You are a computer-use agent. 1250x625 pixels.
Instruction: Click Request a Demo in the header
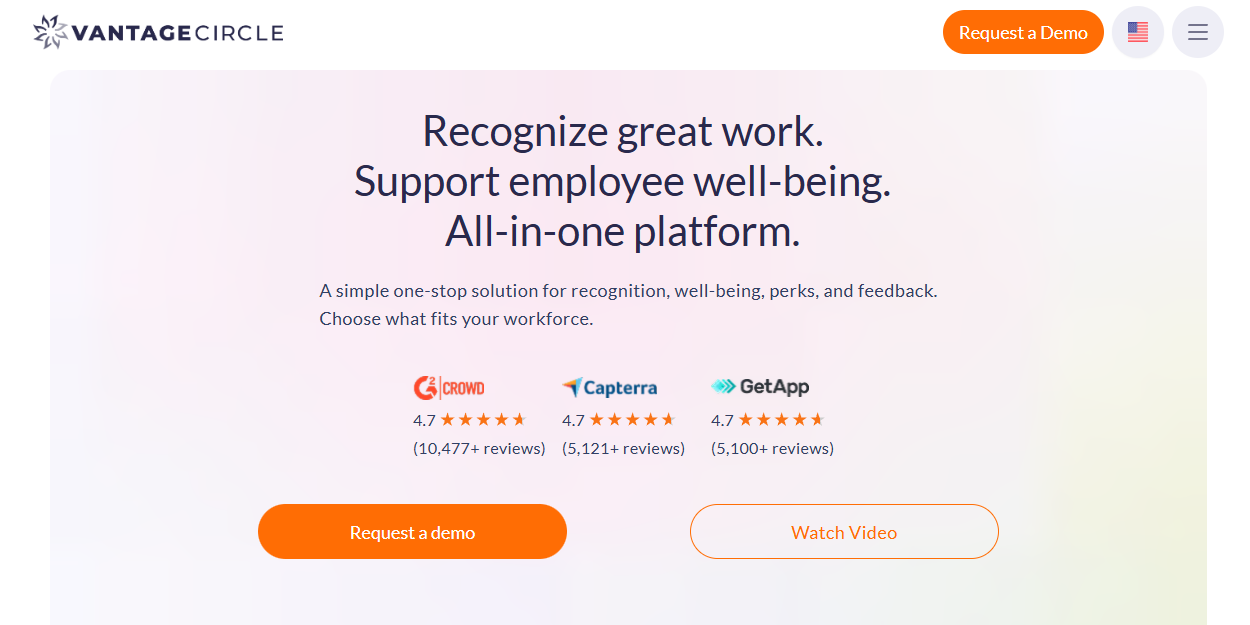click(1023, 31)
